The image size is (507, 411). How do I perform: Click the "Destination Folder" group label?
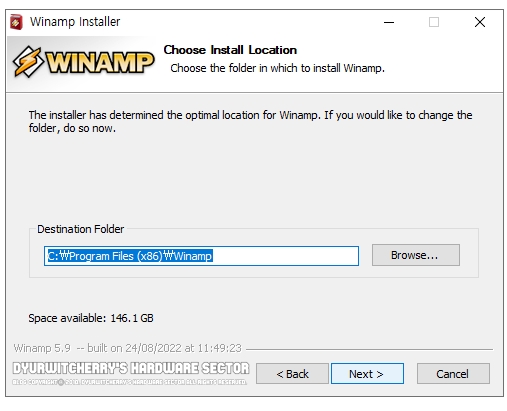(80, 229)
